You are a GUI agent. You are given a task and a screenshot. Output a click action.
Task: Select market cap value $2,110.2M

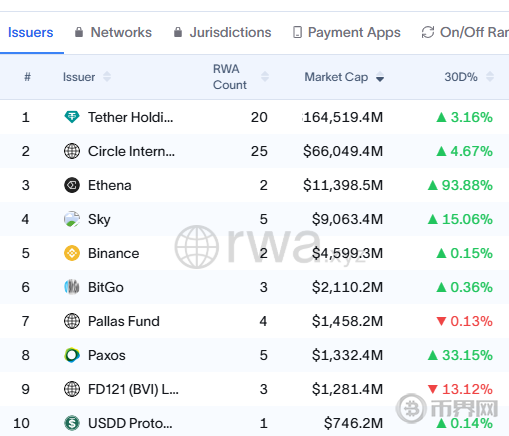[x=347, y=287]
